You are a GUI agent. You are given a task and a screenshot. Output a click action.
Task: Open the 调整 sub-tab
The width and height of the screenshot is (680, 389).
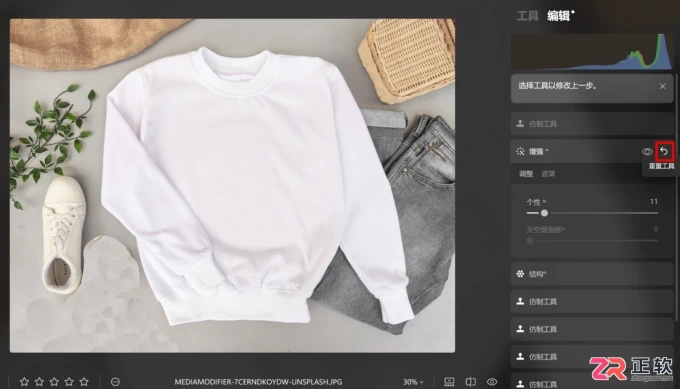[x=526, y=174]
